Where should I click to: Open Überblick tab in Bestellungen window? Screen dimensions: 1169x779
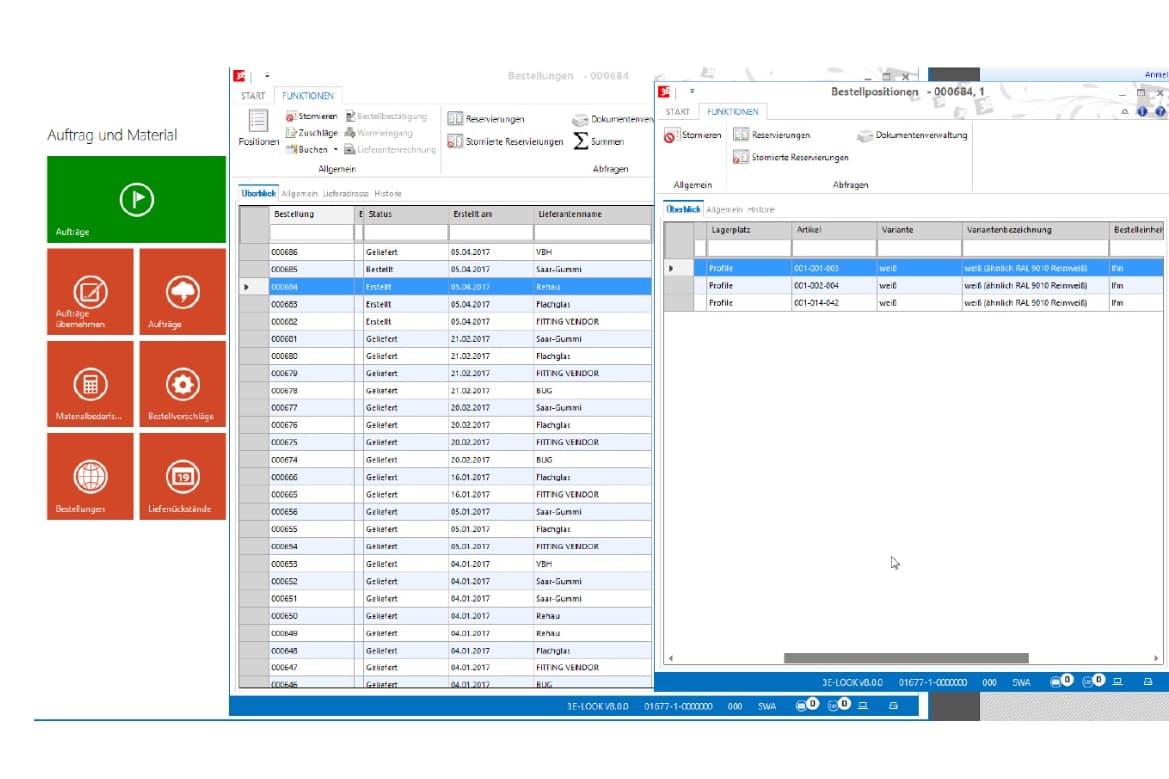click(x=259, y=193)
